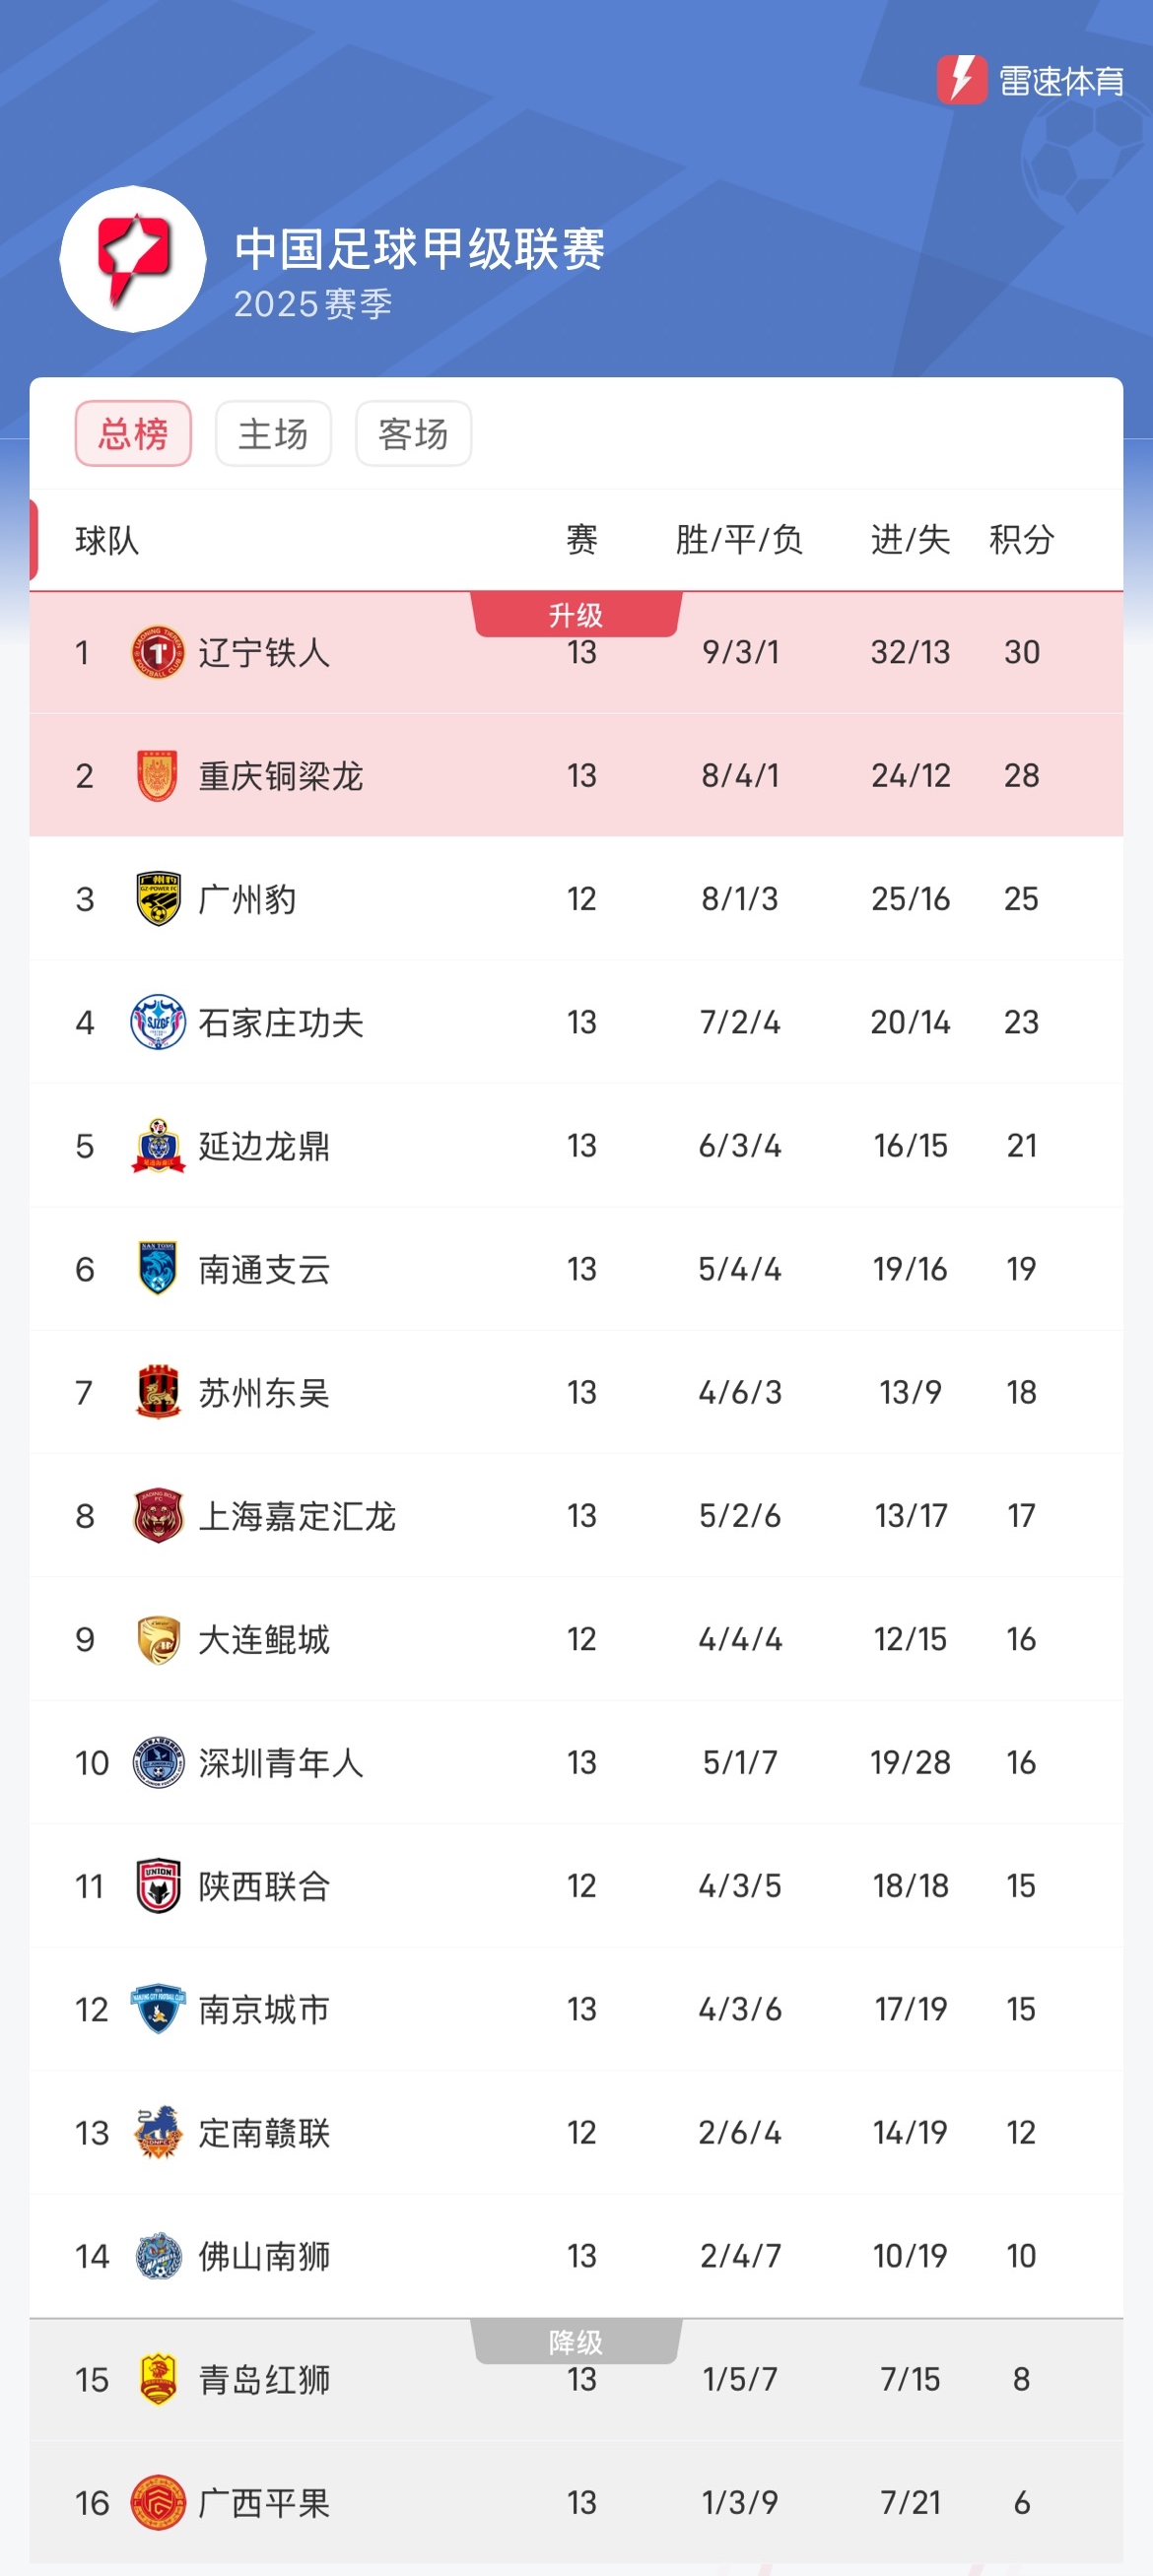
Task: Click the league emblem beside 中国足球甲级联赛
Action: coord(133,259)
